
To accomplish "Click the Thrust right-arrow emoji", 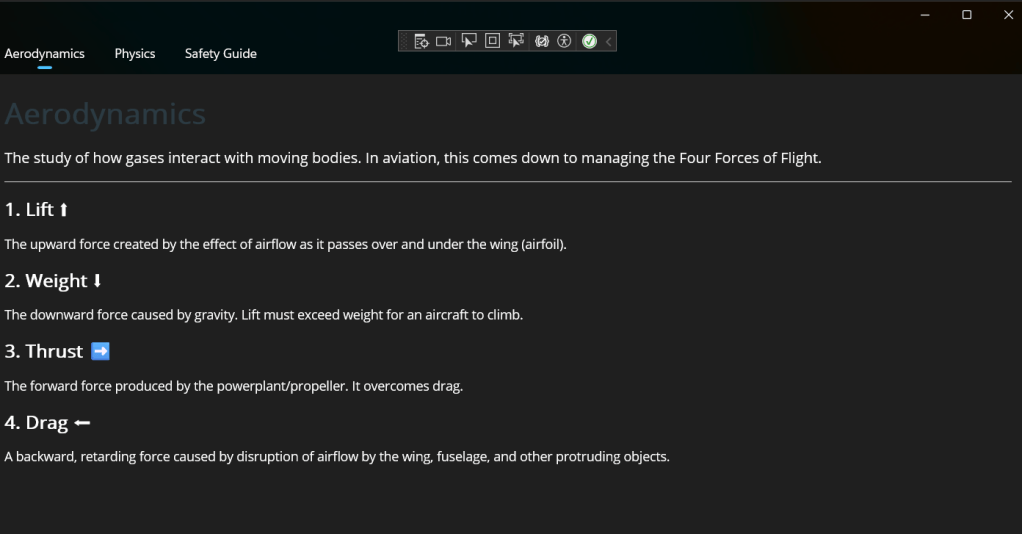I will click(x=100, y=351).
